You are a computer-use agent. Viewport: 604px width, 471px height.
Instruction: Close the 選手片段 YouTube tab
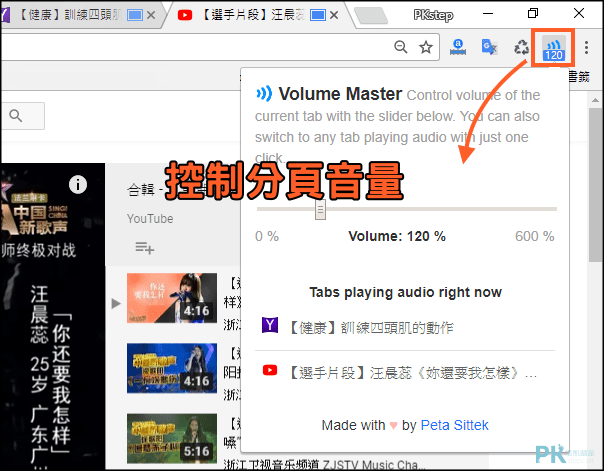(x=334, y=15)
